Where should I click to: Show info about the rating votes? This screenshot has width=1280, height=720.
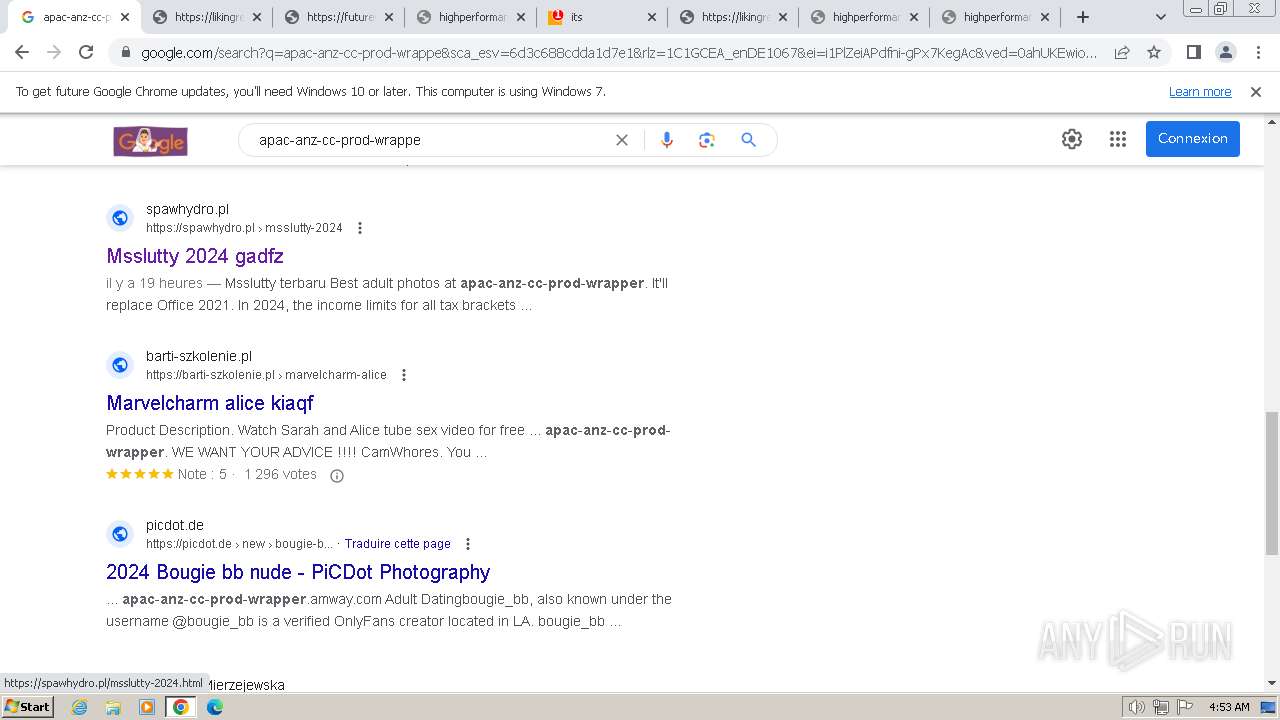(337, 476)
